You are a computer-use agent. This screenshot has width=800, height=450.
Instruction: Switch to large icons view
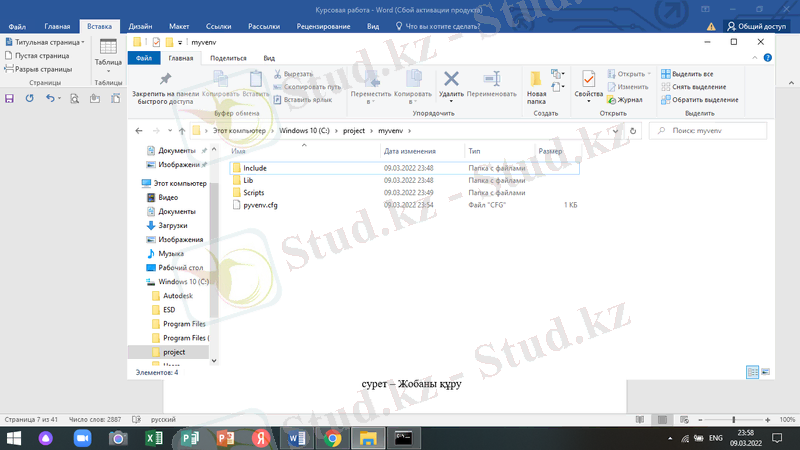click(765, 372)
